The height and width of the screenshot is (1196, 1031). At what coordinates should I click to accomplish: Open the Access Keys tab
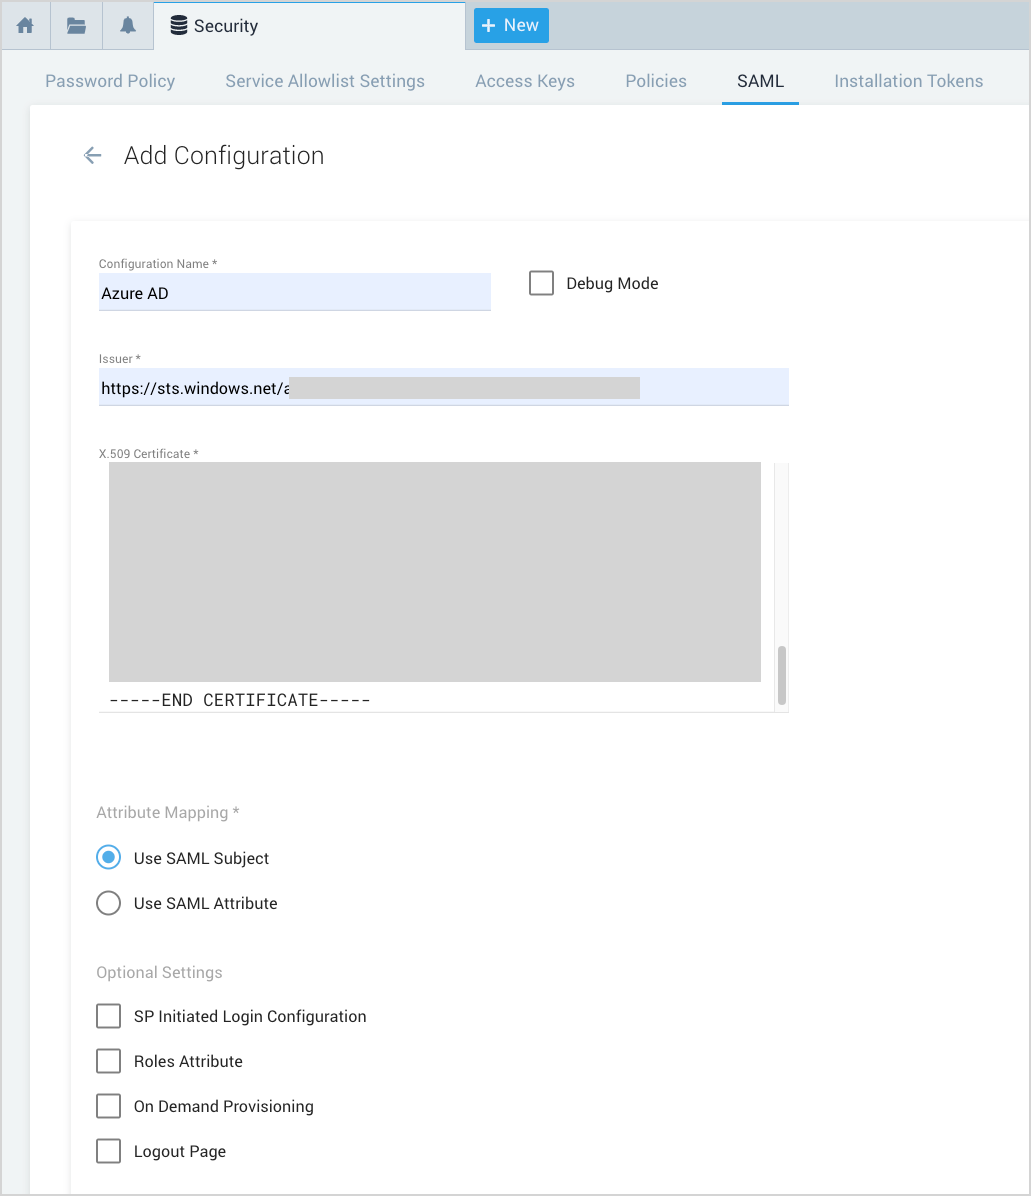(x=524, y=81)
